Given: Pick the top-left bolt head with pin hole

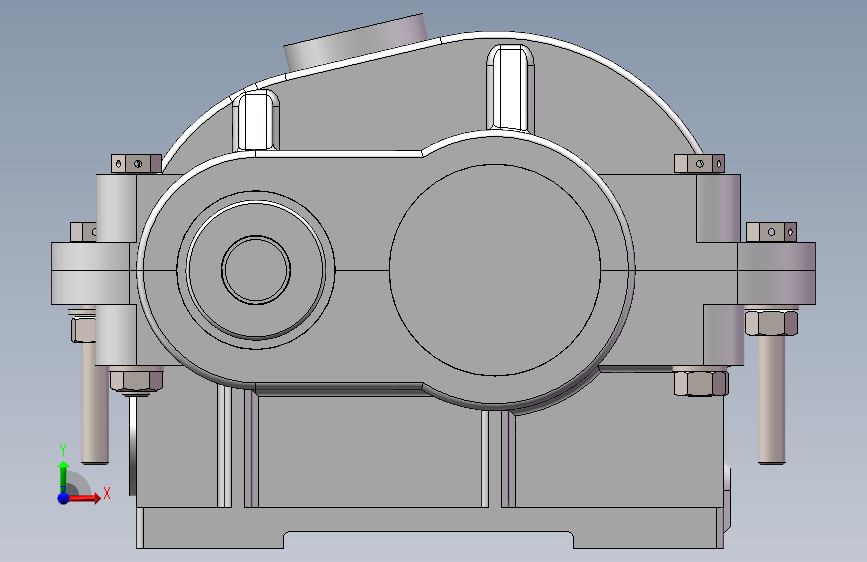Looking at the screenshot, I should pyautogui.click(x=136, y=164).
